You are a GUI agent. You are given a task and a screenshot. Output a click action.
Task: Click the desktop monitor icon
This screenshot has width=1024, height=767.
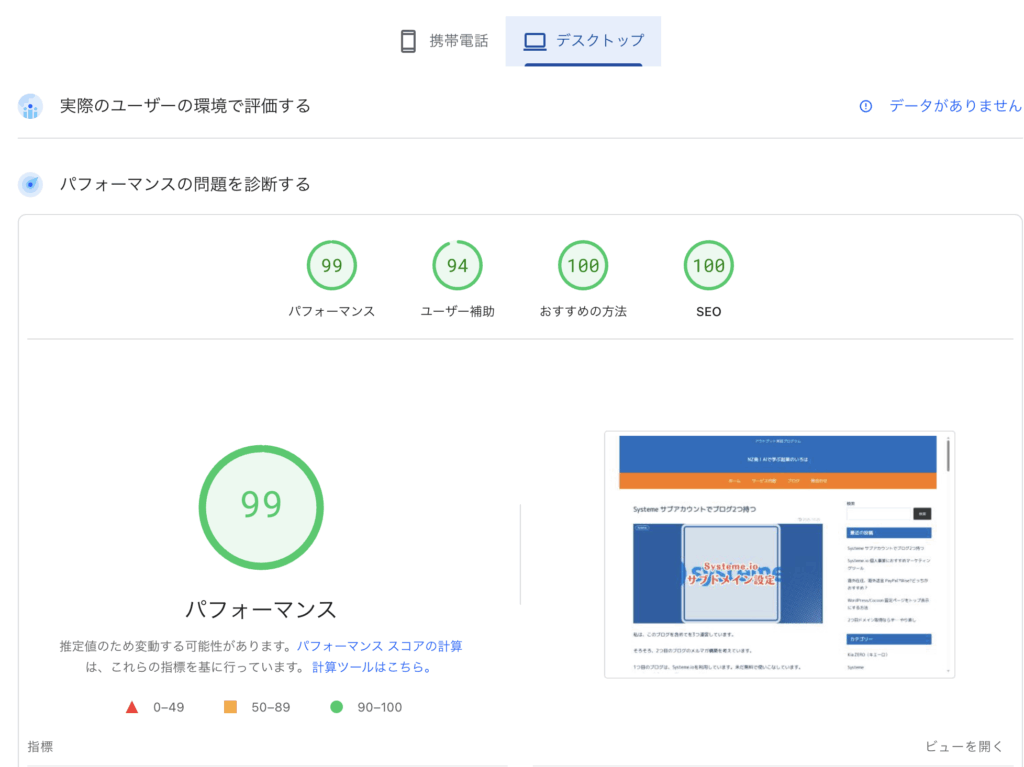tap(535, 41)
